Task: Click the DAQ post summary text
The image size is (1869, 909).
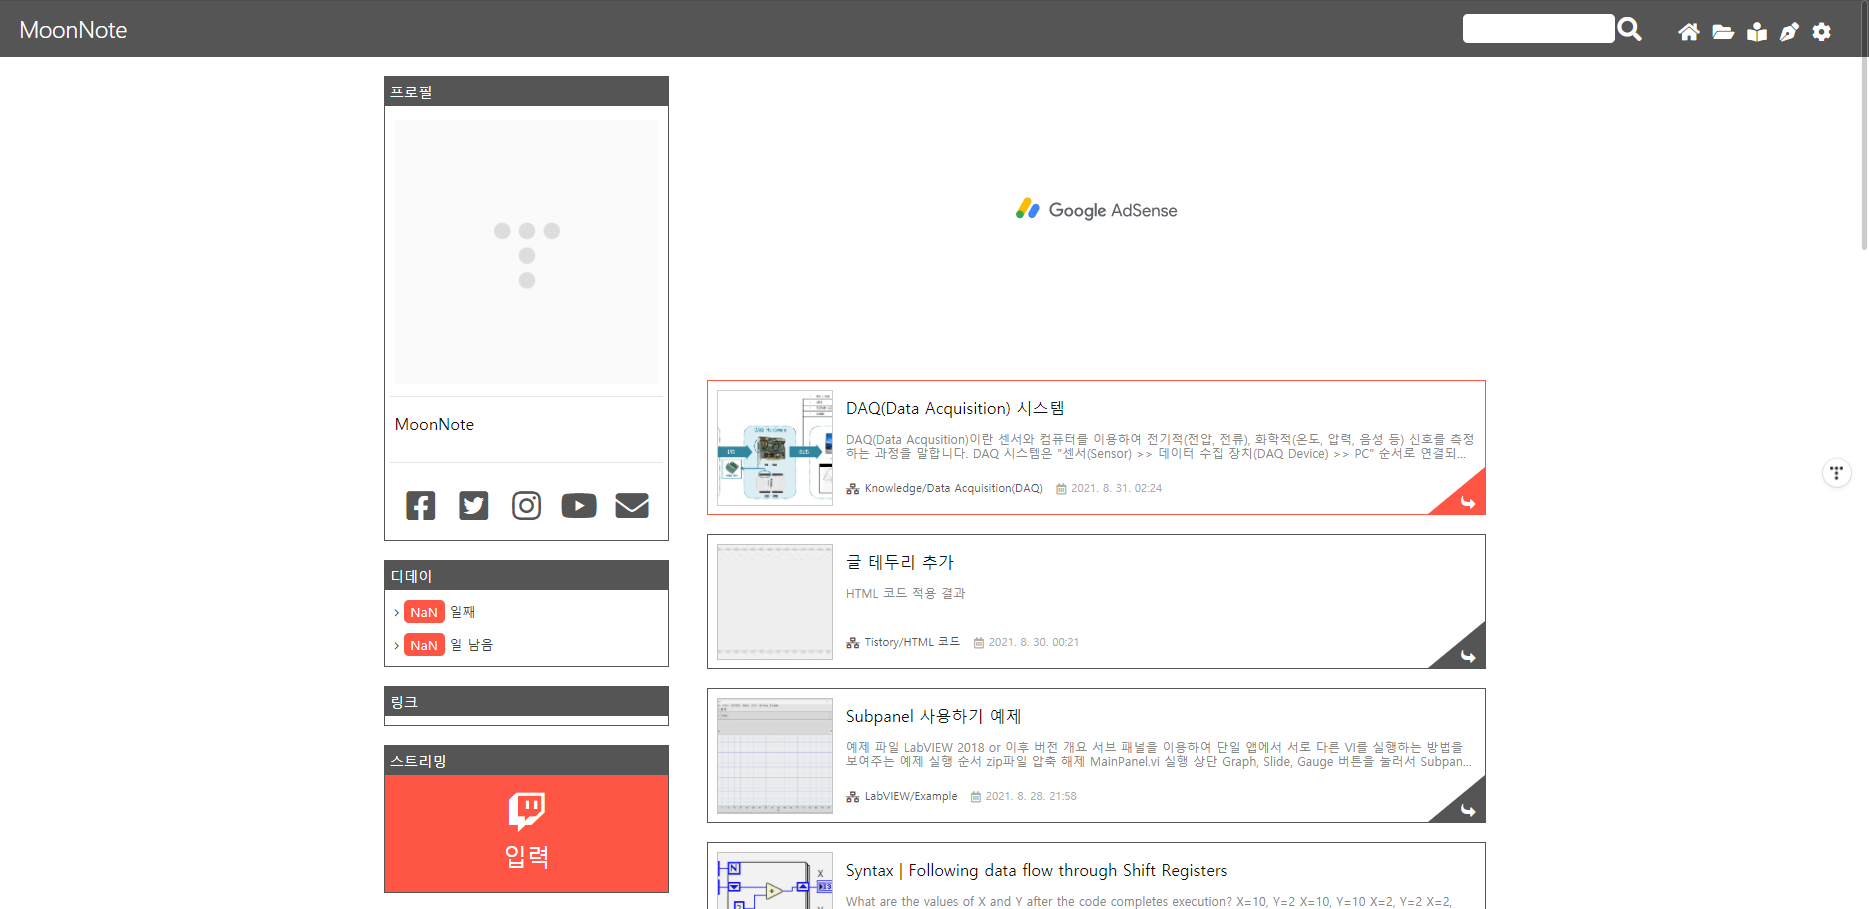Action: pos(1160,447)
